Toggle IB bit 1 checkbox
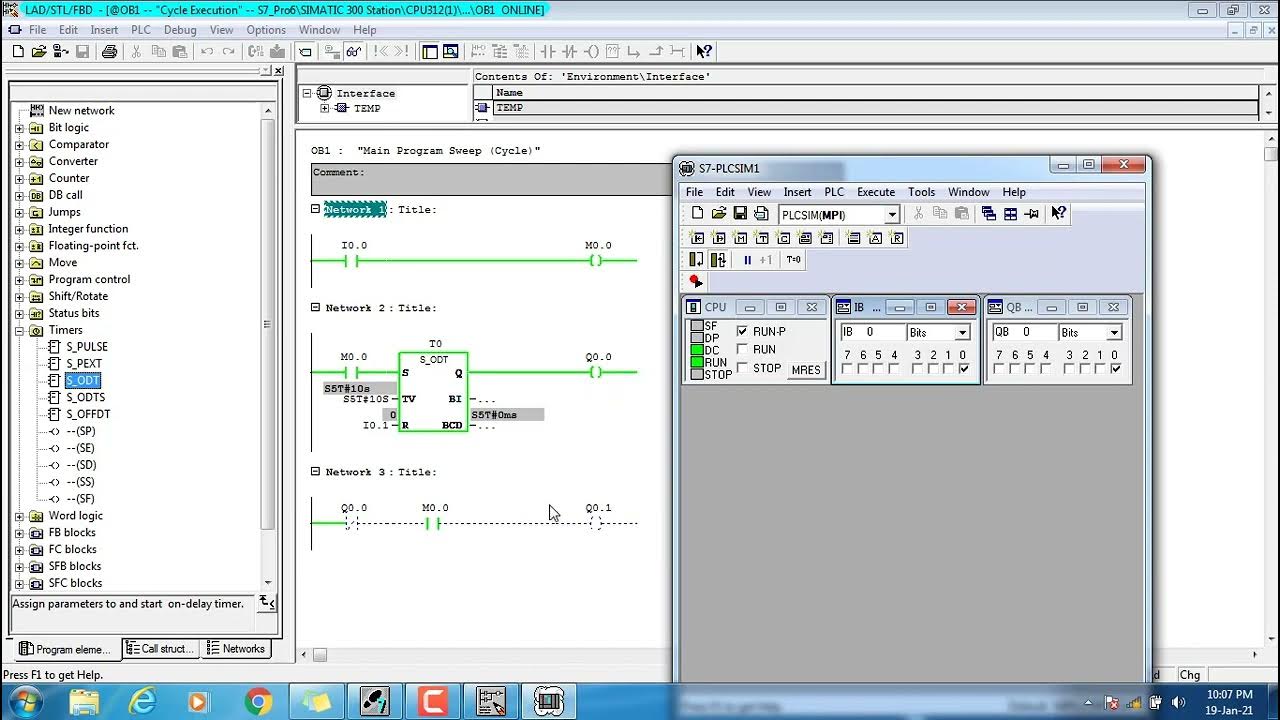Image resolution: width=1280 pixels, height=720 pixels. click(x=948, y=369)
